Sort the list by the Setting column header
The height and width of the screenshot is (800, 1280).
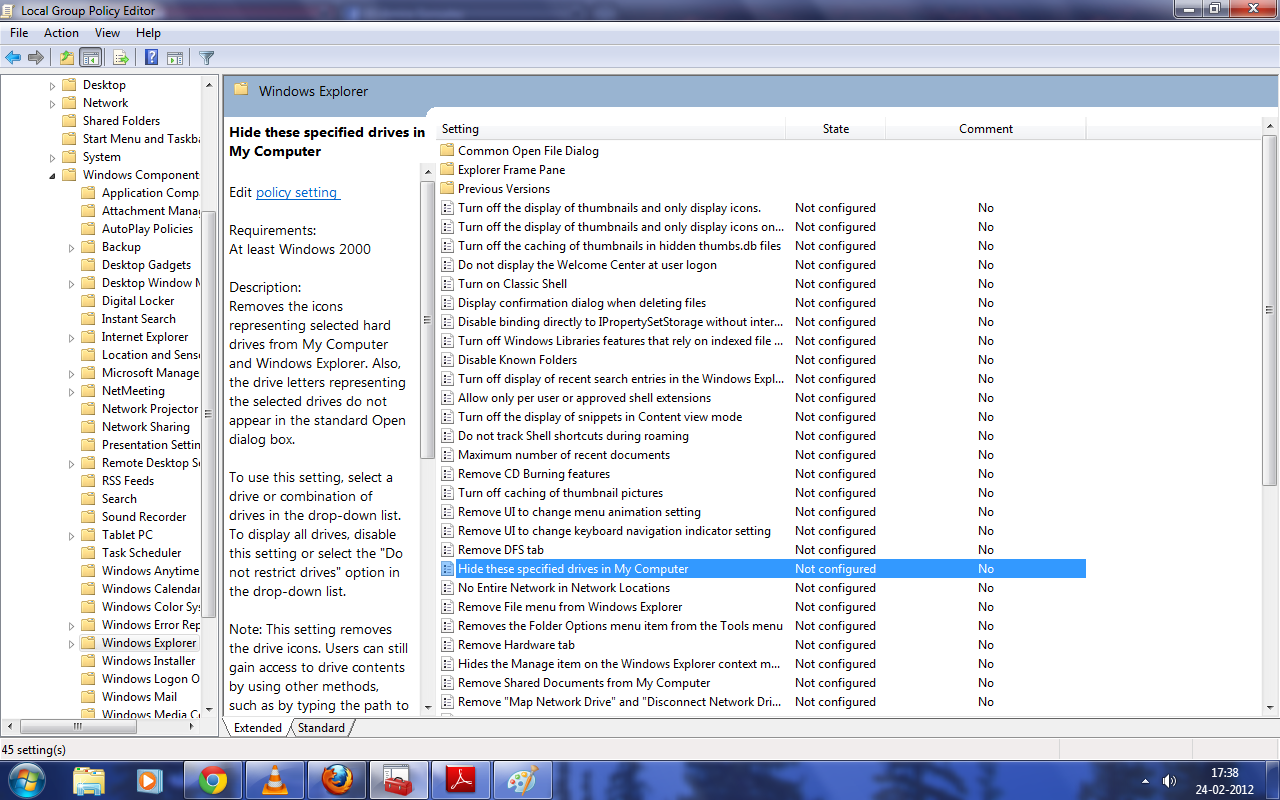click(611, 129)
